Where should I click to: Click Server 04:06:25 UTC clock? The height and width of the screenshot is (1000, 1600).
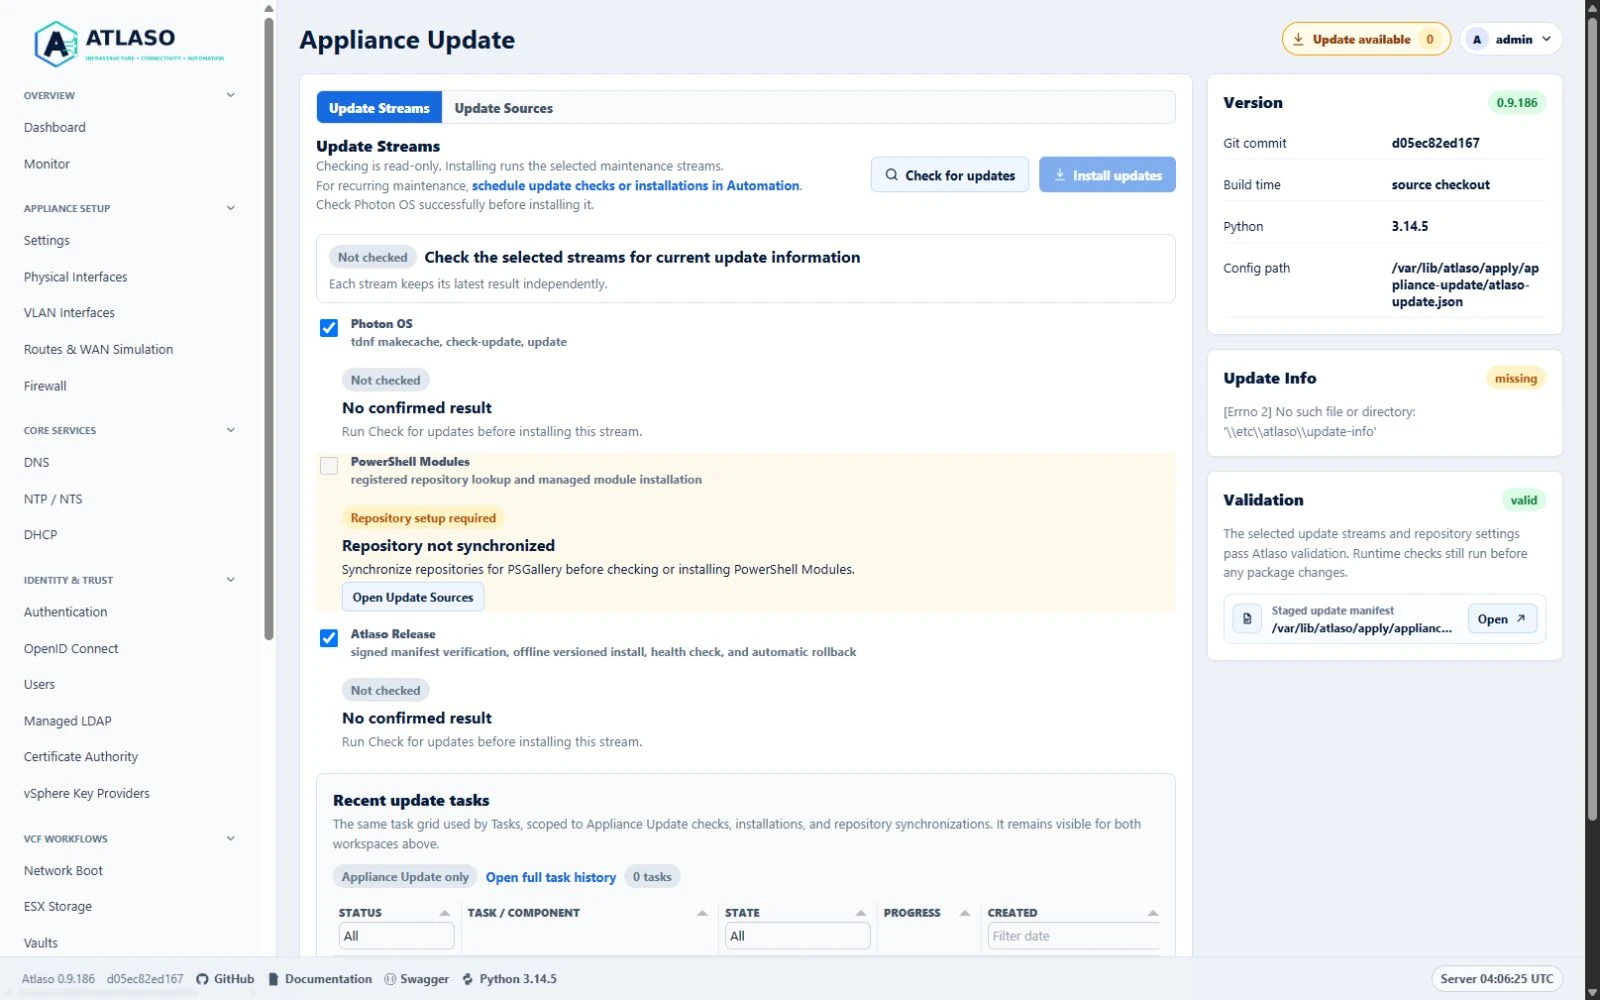pos(1497,979)
